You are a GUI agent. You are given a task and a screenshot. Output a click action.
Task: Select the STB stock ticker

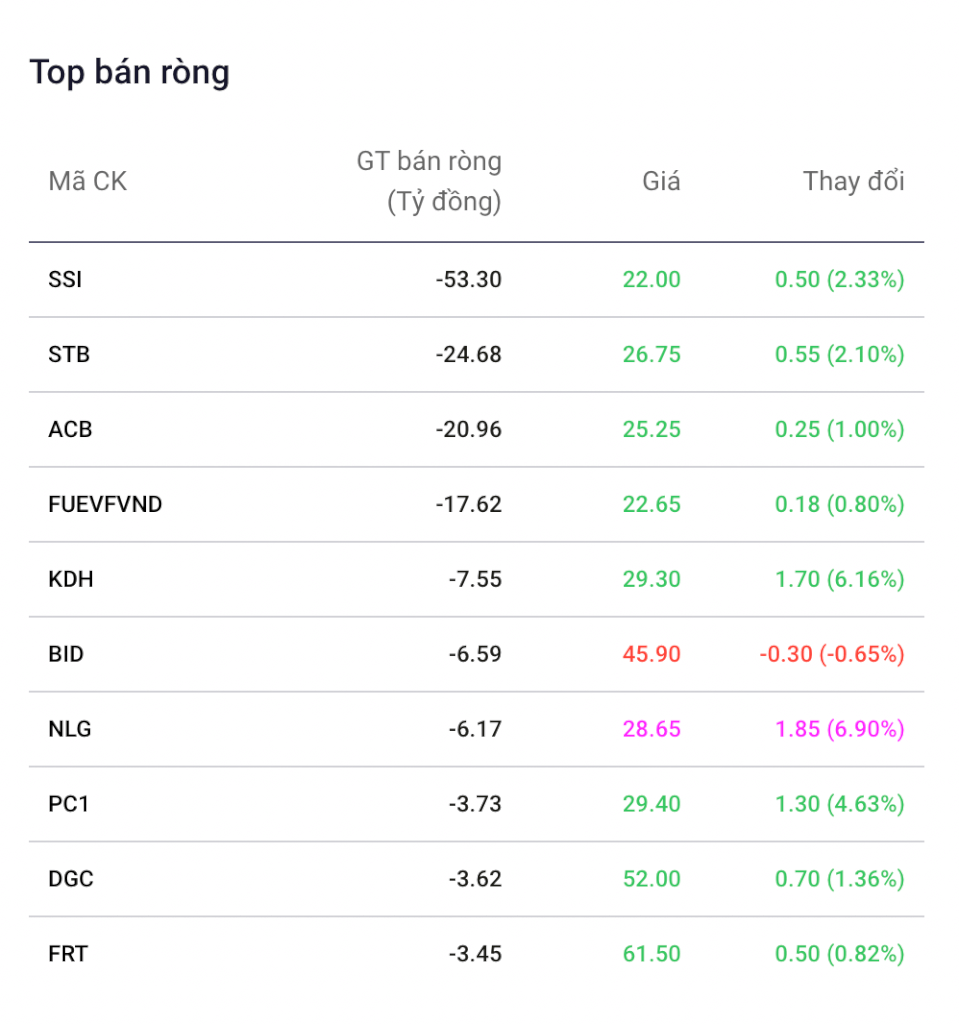[x=69, y=355]
